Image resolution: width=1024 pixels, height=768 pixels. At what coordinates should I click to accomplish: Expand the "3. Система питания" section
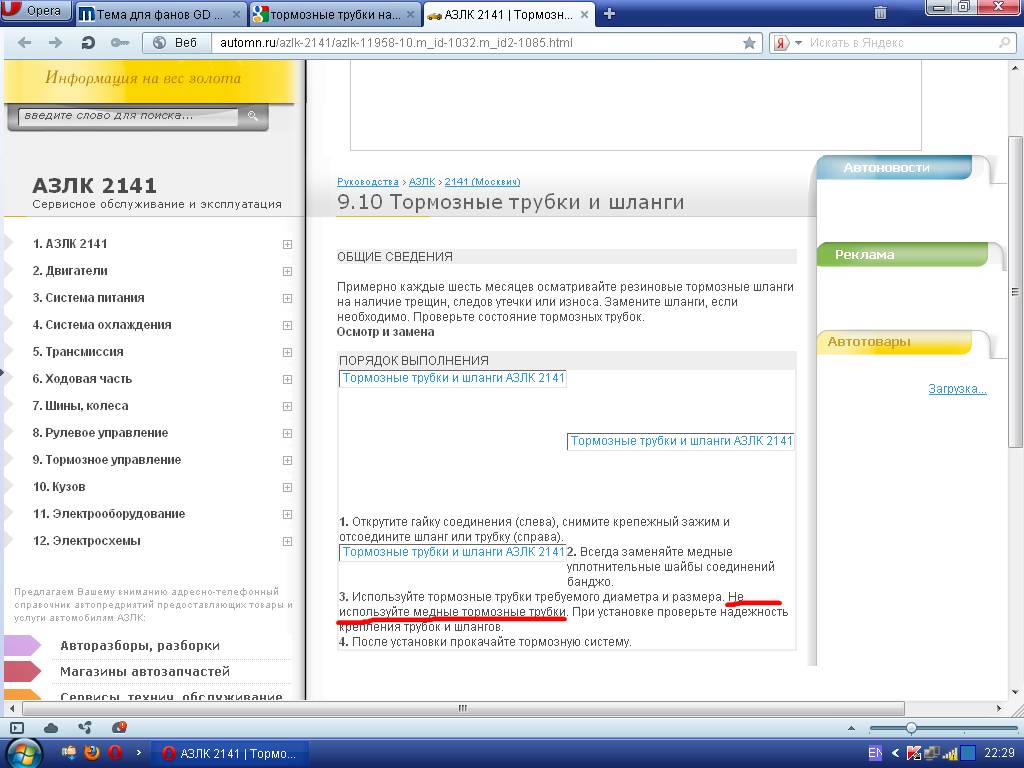pyautogui.click(x=287, y=298)
